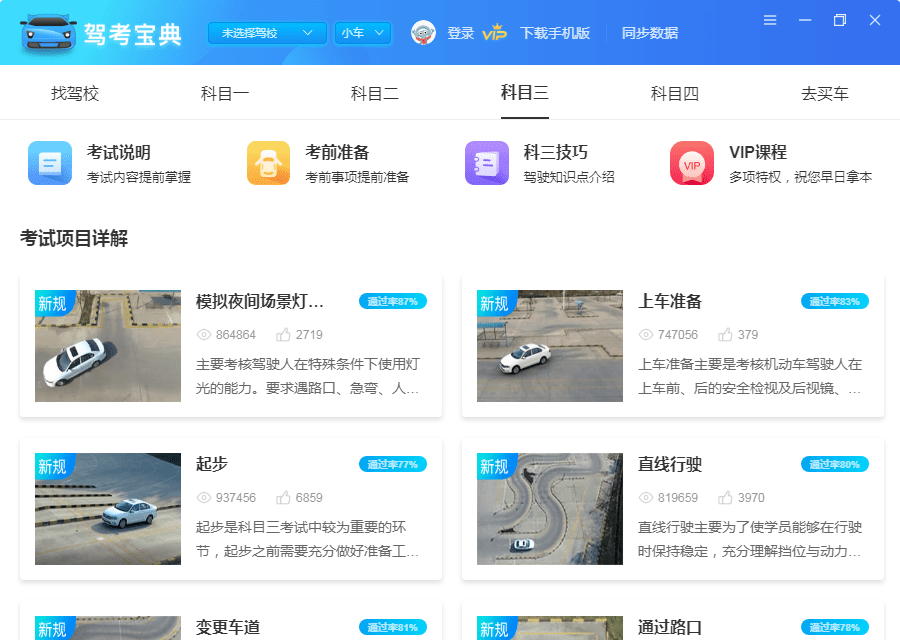Viewport: 900px width, 640px height.
Task: Click the thumbs-up icon beside 2719
Action: click(x=283, y=334)
